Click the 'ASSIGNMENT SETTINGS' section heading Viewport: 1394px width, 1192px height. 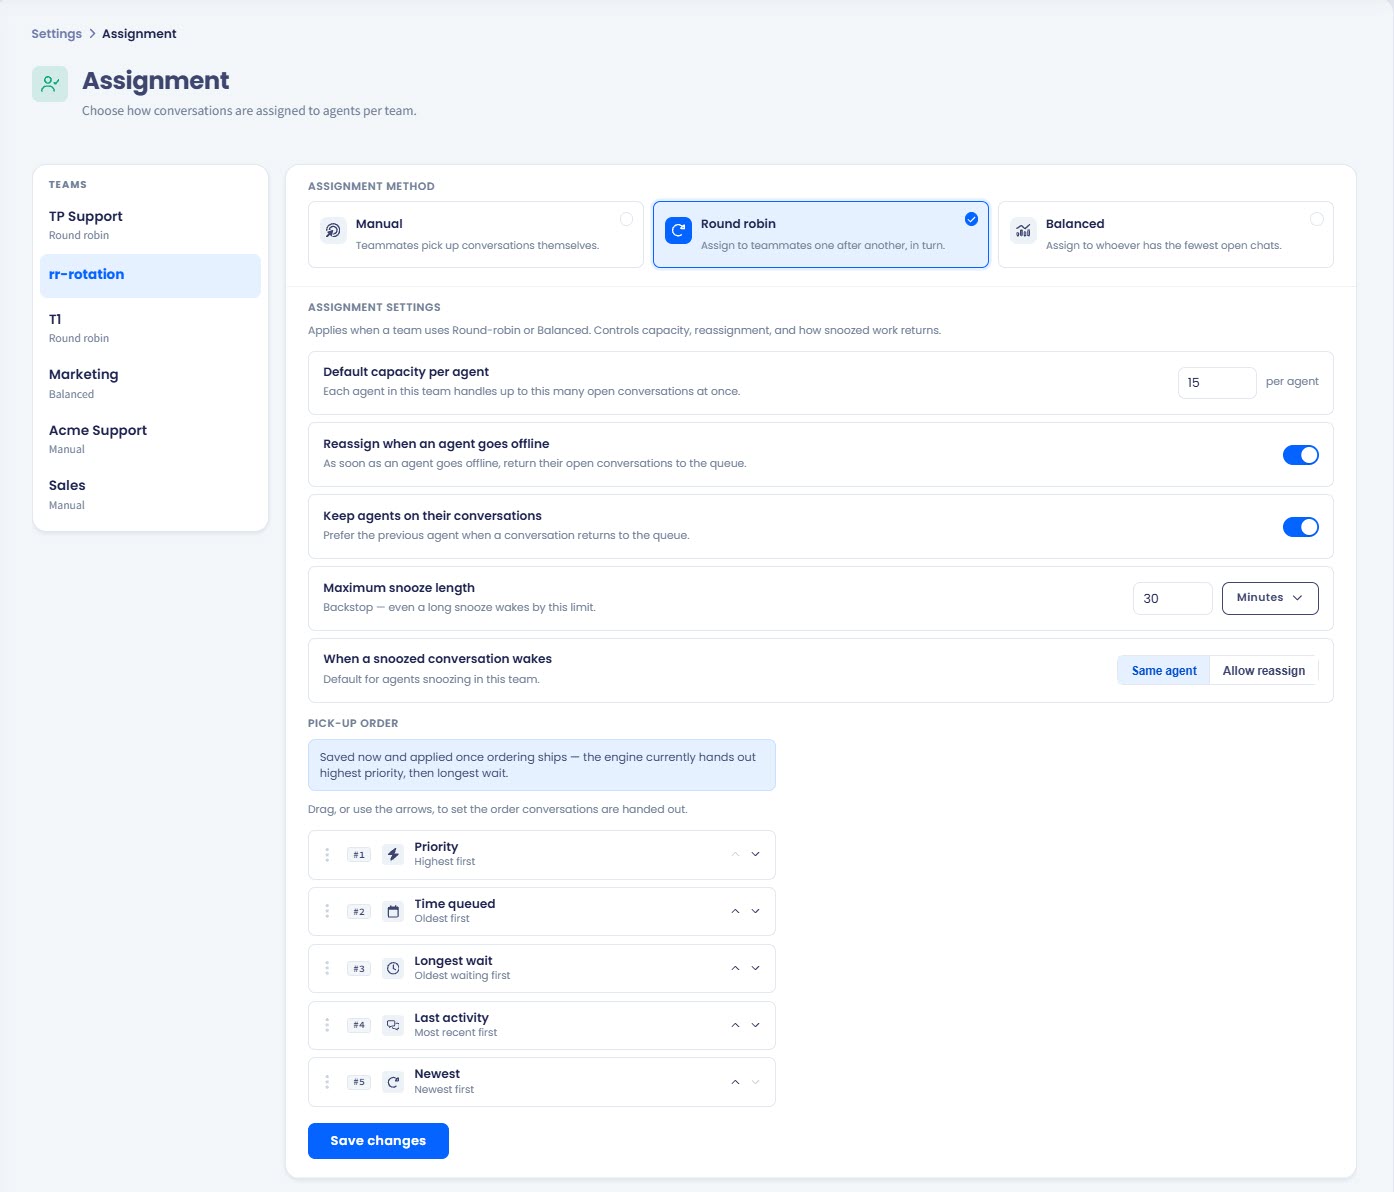[x=374, y=307]
